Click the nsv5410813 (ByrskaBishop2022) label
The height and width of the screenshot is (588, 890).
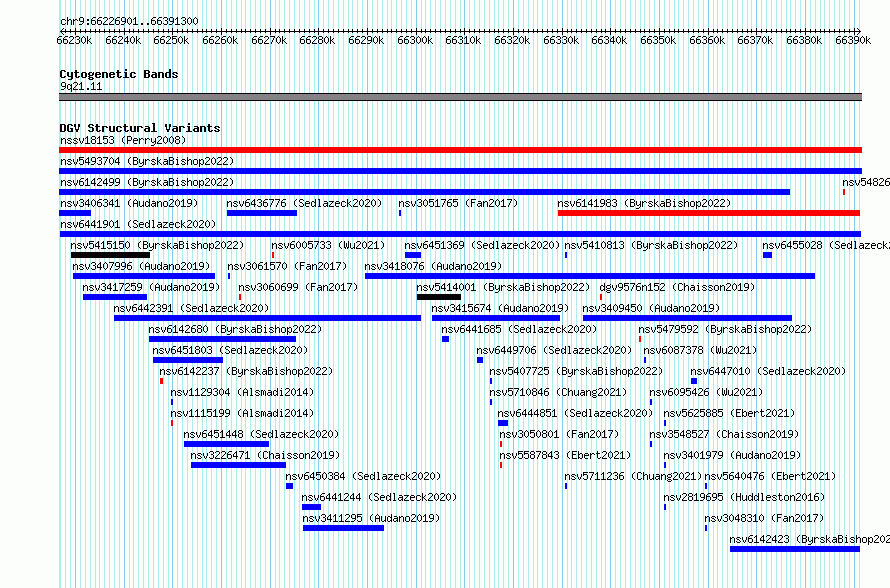coord(651,245)
